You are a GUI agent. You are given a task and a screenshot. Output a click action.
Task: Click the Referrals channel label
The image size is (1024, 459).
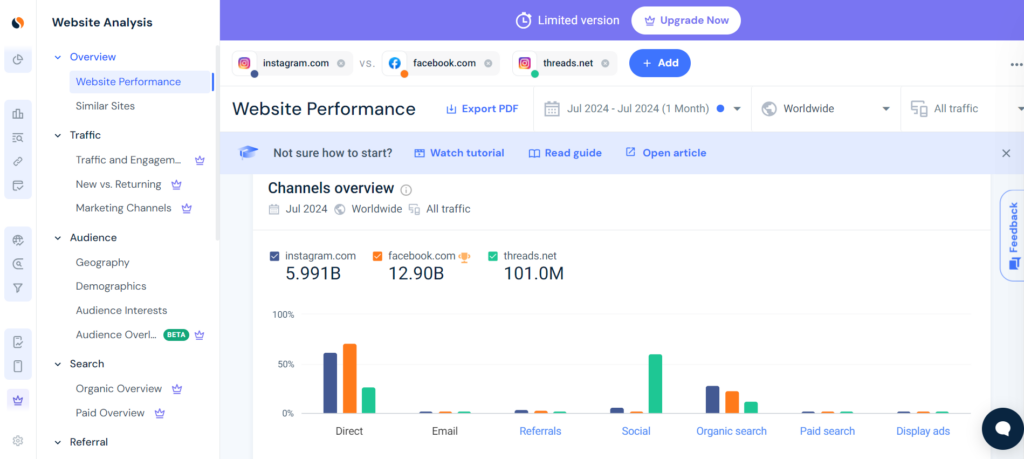tap(540, 431)
